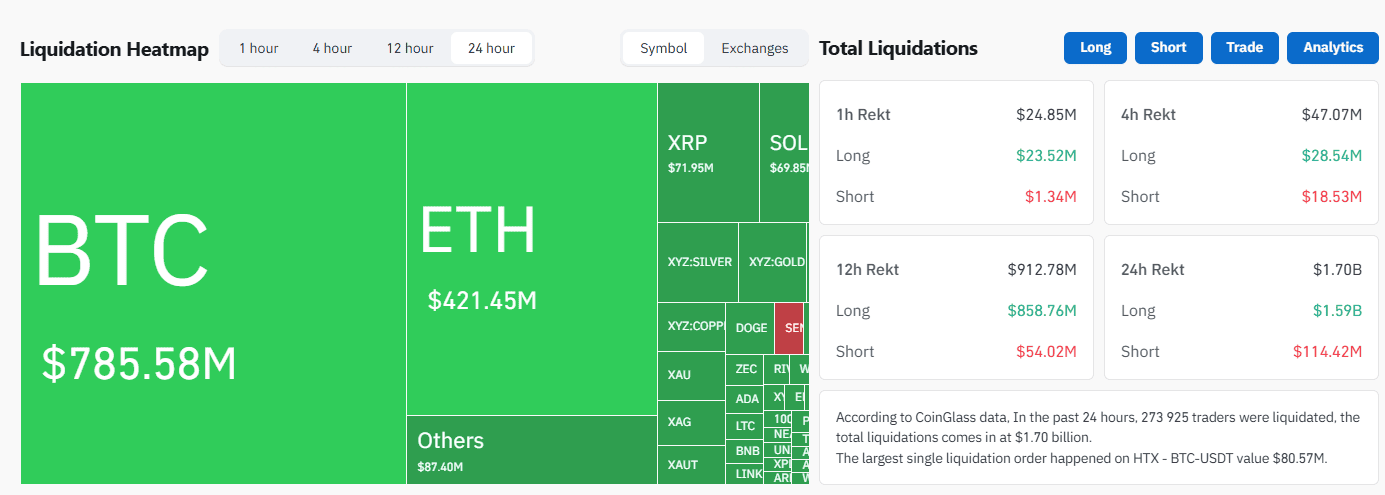Select the 1 hour timeframe tab
This screenshot has width=1385, height=495.
[258, 48]
